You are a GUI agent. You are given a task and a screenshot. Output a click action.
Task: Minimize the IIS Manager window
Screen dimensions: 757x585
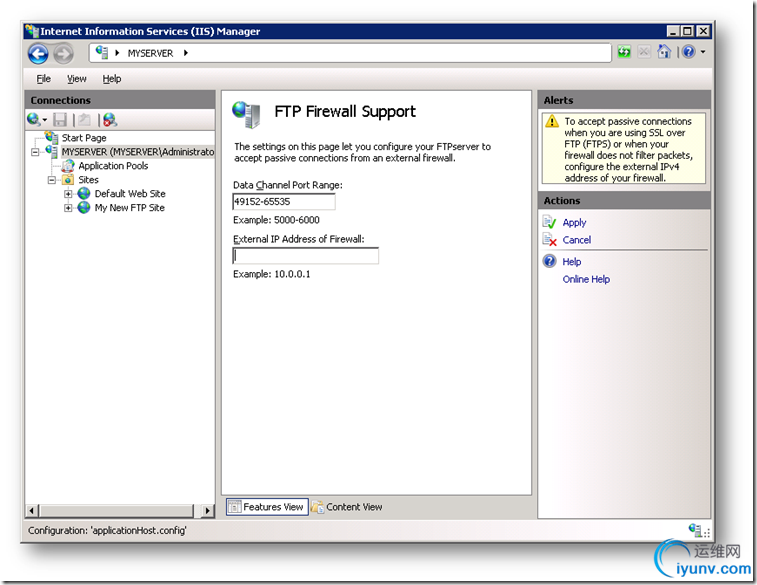click(673, 31)
